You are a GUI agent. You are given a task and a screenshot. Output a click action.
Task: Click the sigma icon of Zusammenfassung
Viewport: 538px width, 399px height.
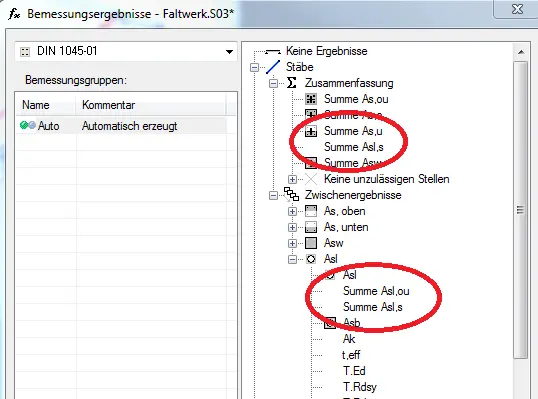[292, 83]
